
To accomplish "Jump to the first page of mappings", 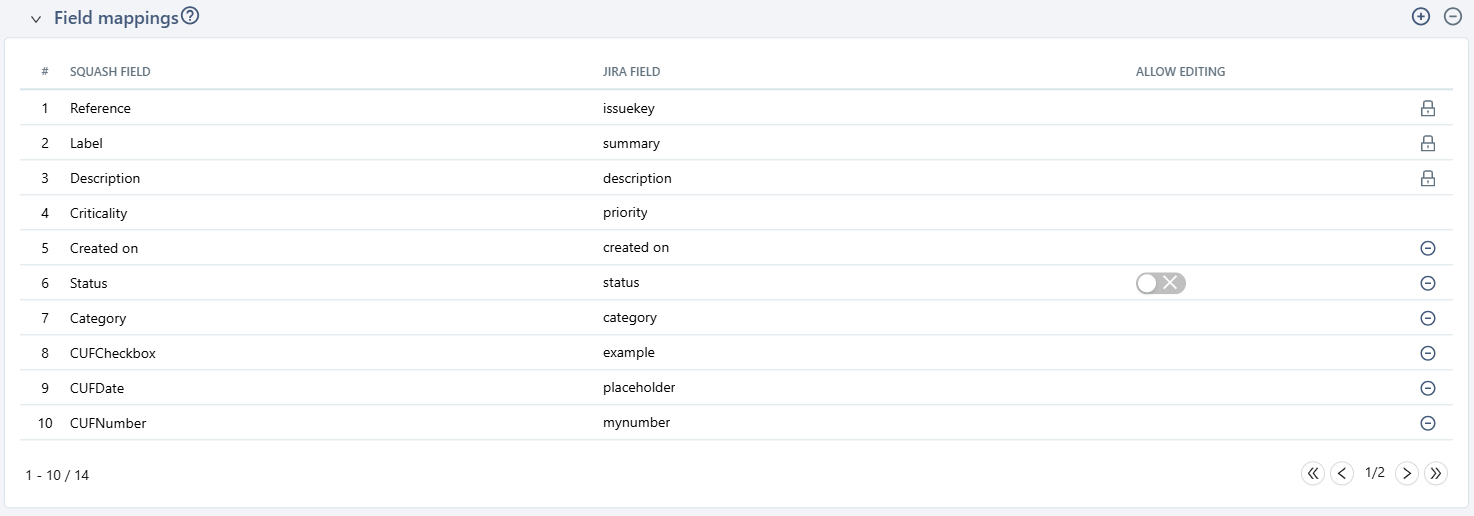I will pyautogui.click(x=1313, y=473).
